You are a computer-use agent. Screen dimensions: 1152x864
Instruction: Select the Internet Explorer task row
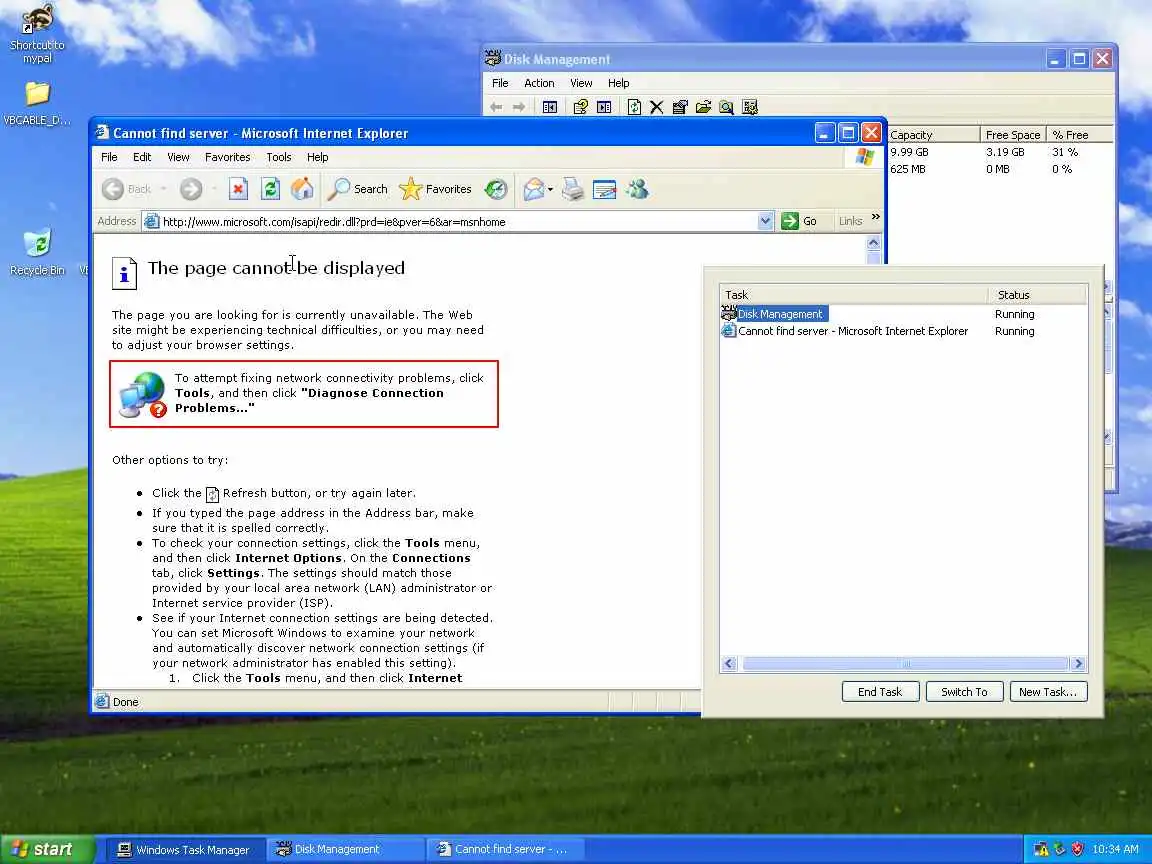[x=903, y=331]
